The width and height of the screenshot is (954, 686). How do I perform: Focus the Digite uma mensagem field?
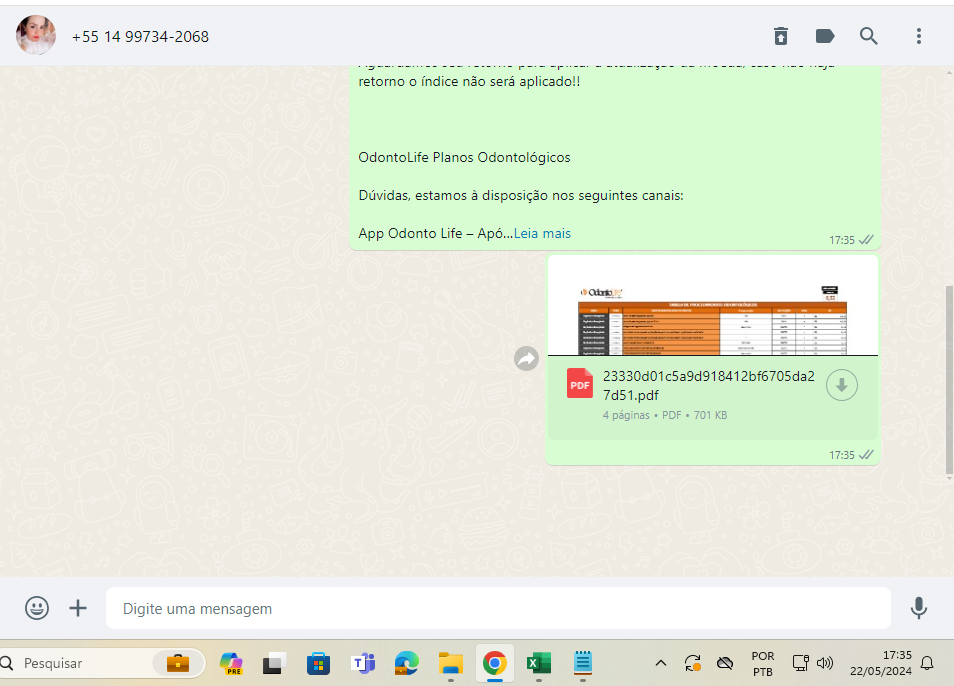(x=498, y=608)
